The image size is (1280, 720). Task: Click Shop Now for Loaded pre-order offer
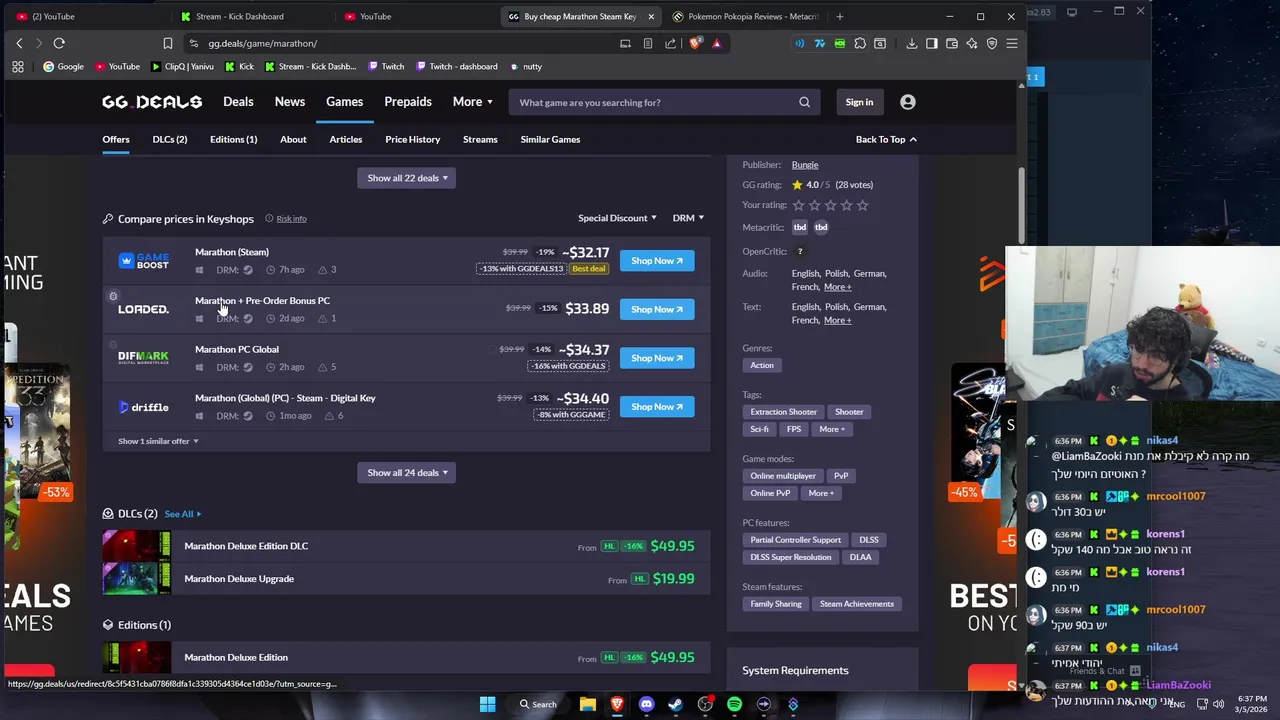click(657, 309)
